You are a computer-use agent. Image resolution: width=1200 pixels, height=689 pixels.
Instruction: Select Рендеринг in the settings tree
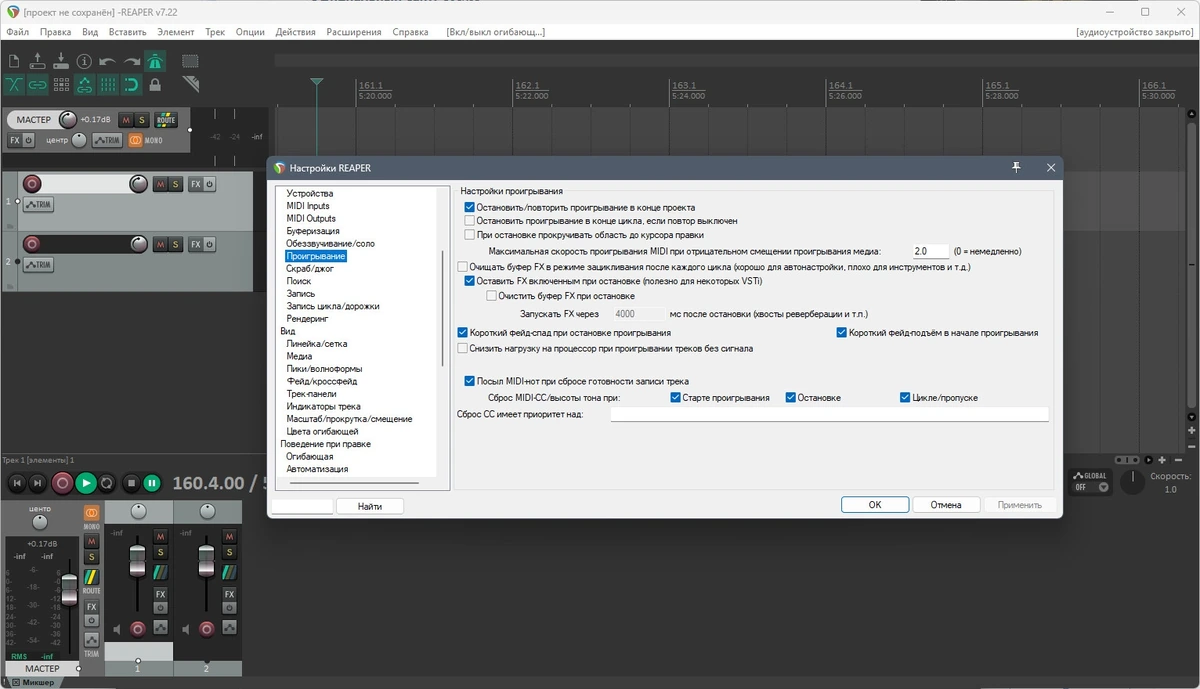coord(307,319)
